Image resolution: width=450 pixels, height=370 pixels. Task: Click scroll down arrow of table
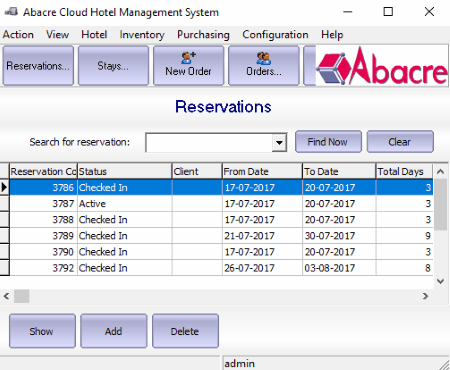440,281
